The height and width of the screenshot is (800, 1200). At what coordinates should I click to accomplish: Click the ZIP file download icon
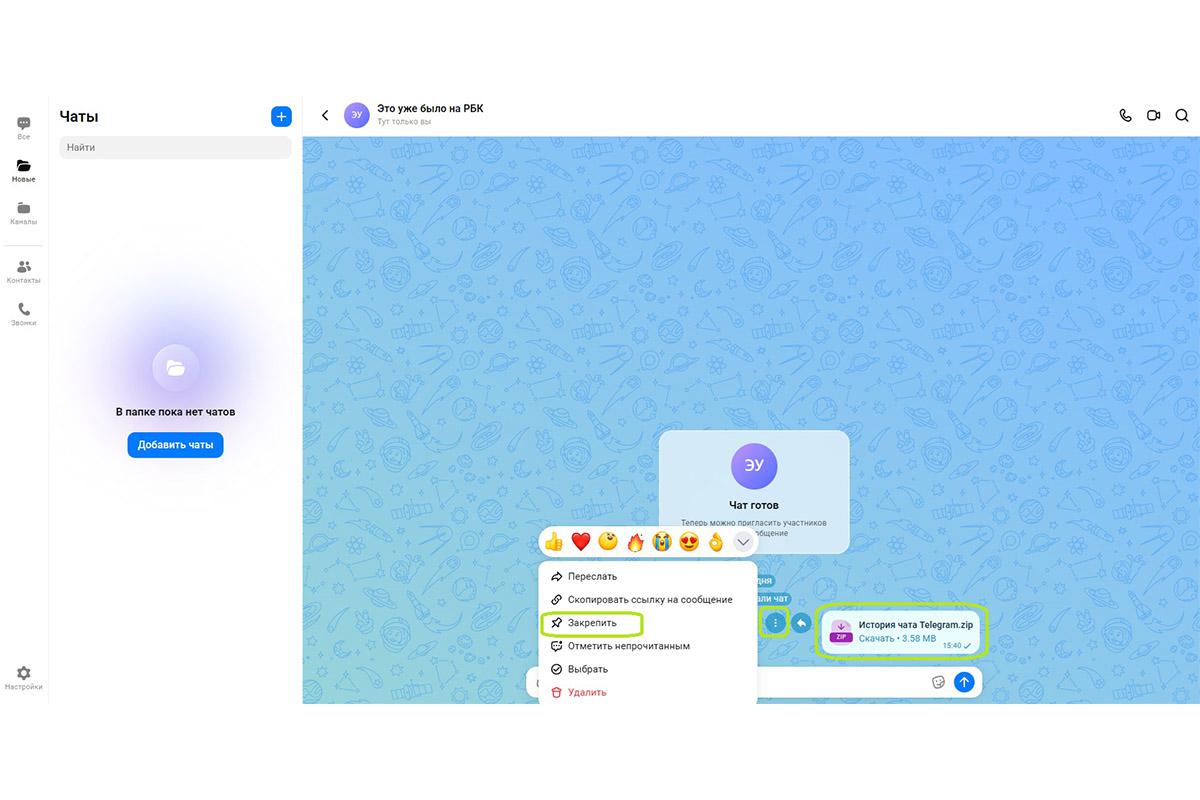tap(841, 631)
